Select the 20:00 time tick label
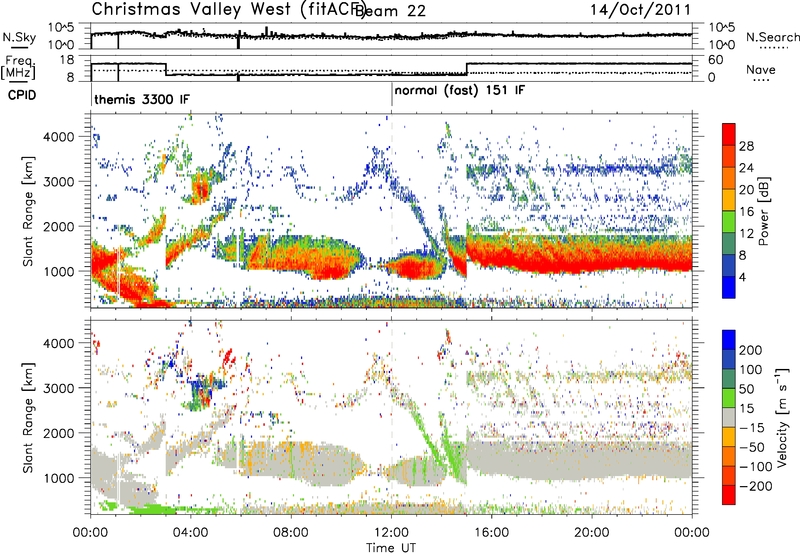800x554 pixels. 592,533
